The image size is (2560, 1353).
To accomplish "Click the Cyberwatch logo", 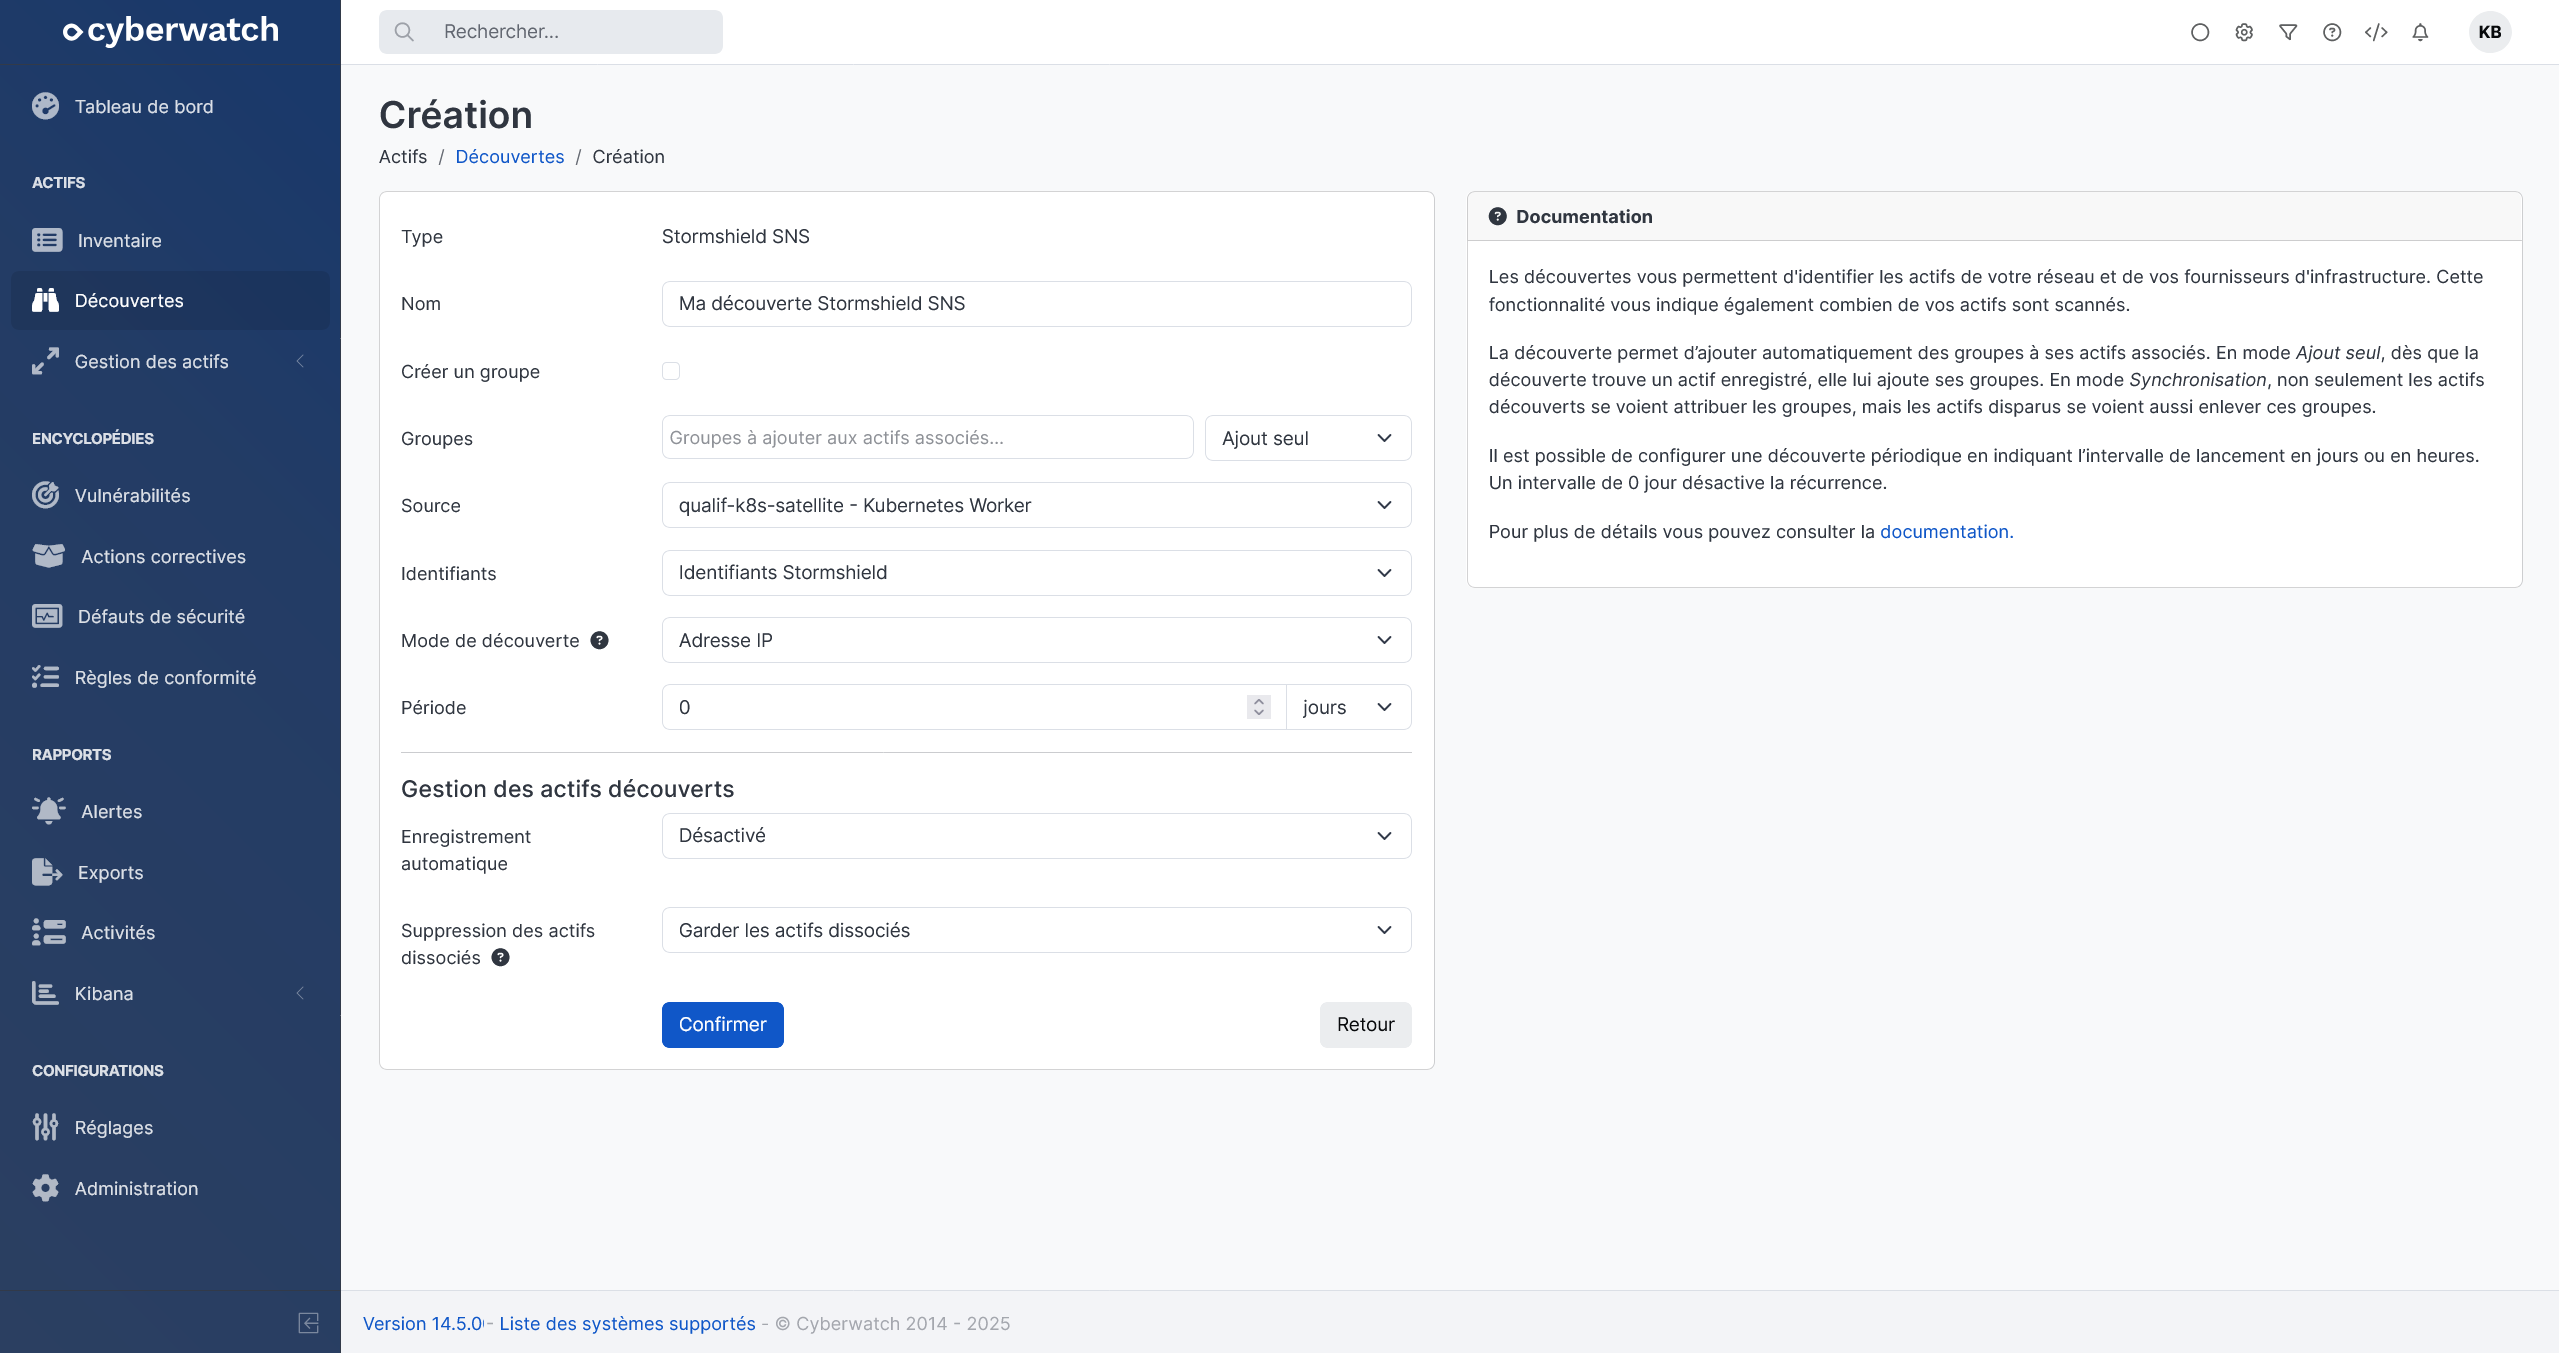I will (170, 31).
